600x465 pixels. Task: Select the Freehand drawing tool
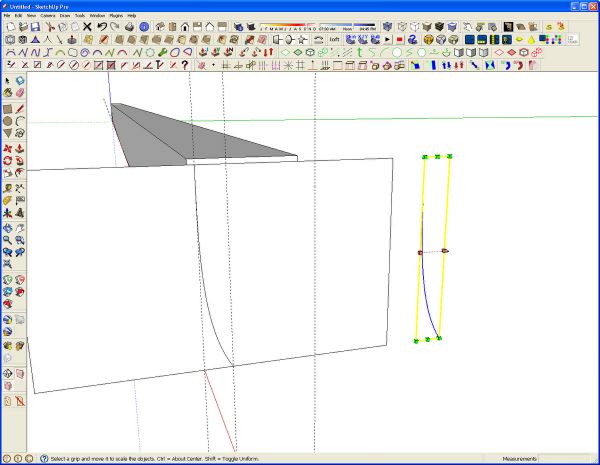pyautogui.click(x=20, y=133)
